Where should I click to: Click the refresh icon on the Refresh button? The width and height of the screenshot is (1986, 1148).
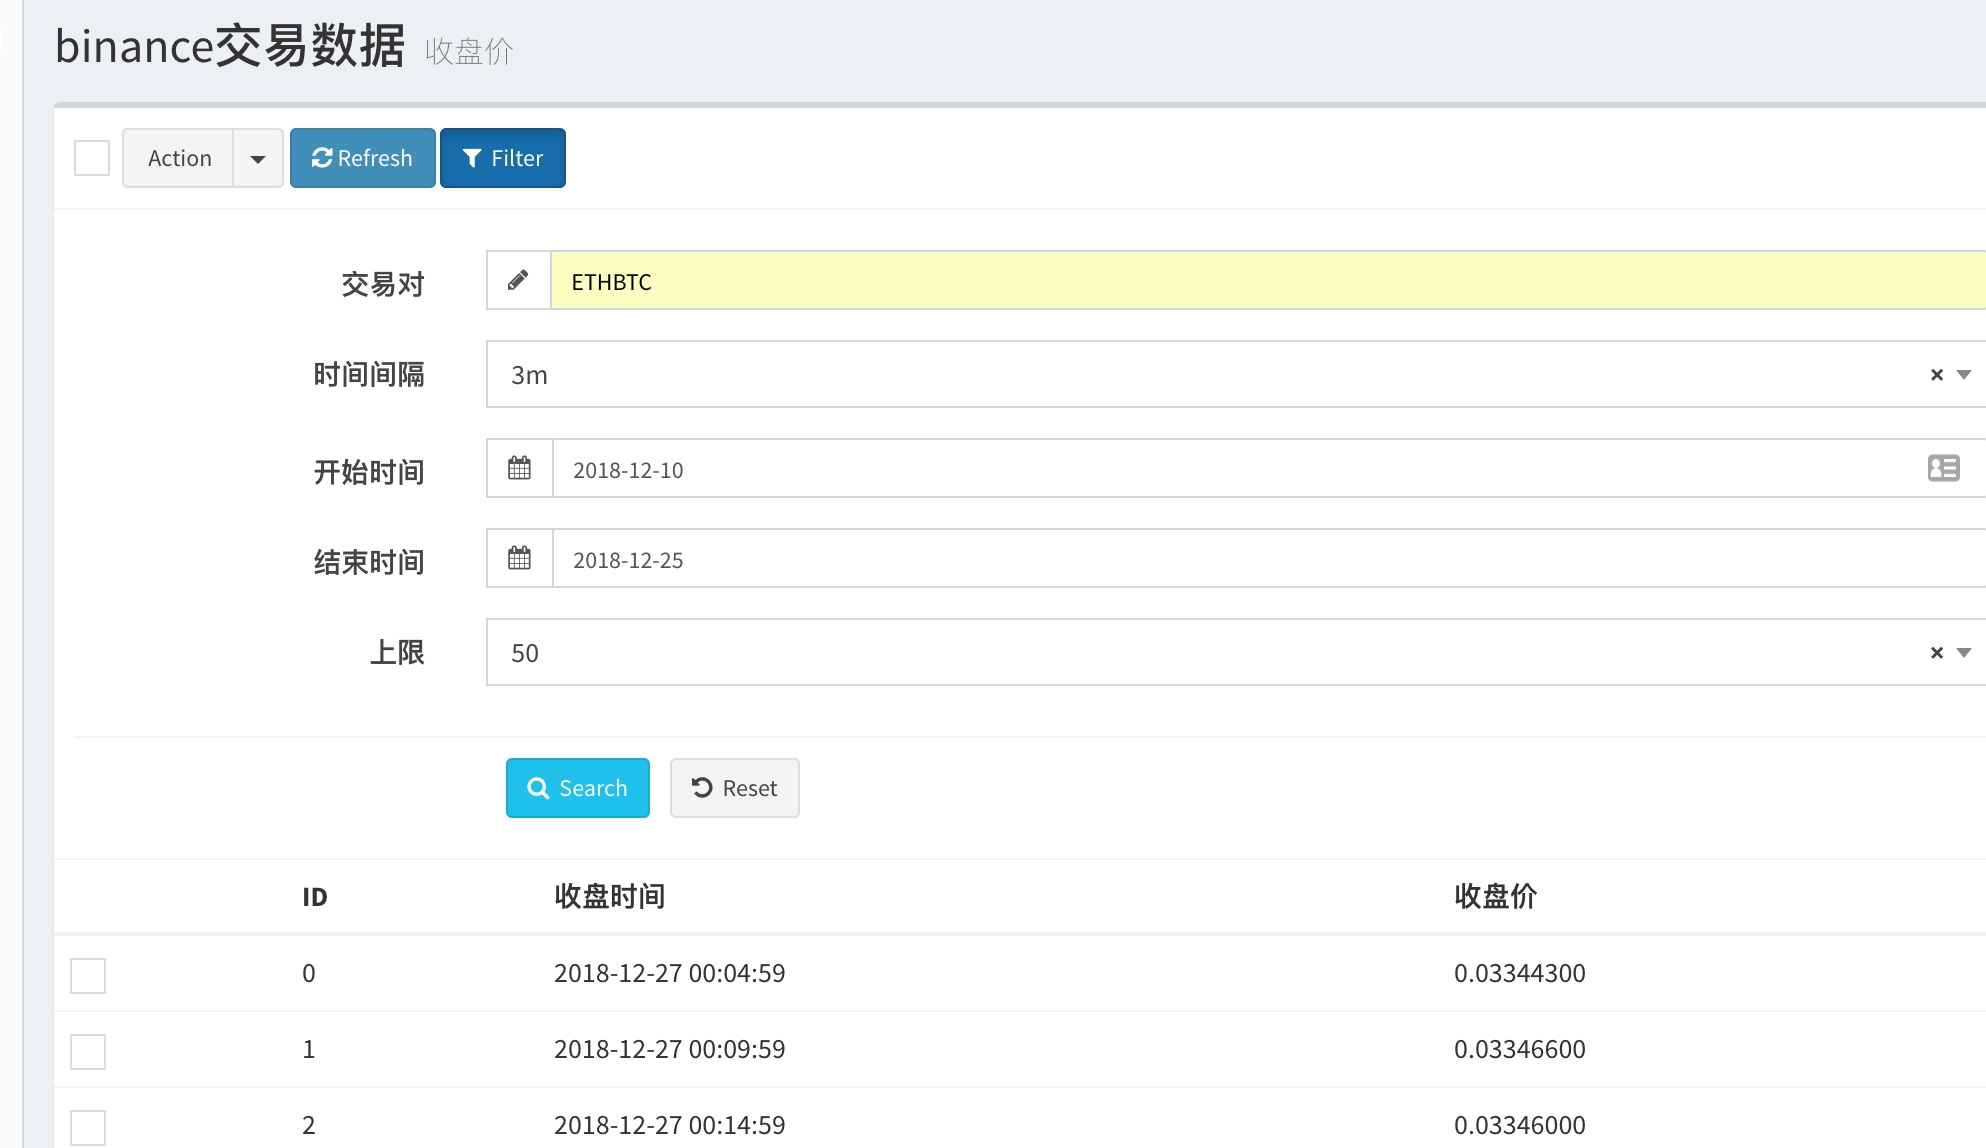pos(322,157)
